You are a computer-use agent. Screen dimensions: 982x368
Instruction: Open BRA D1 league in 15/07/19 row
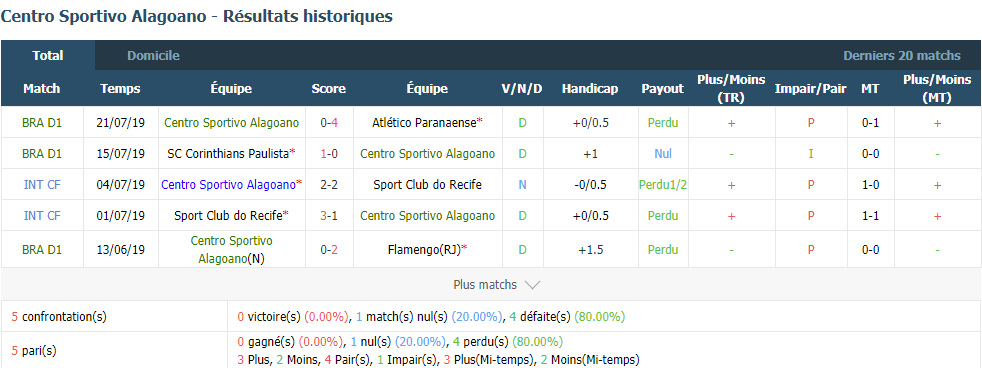click(41, 153)
